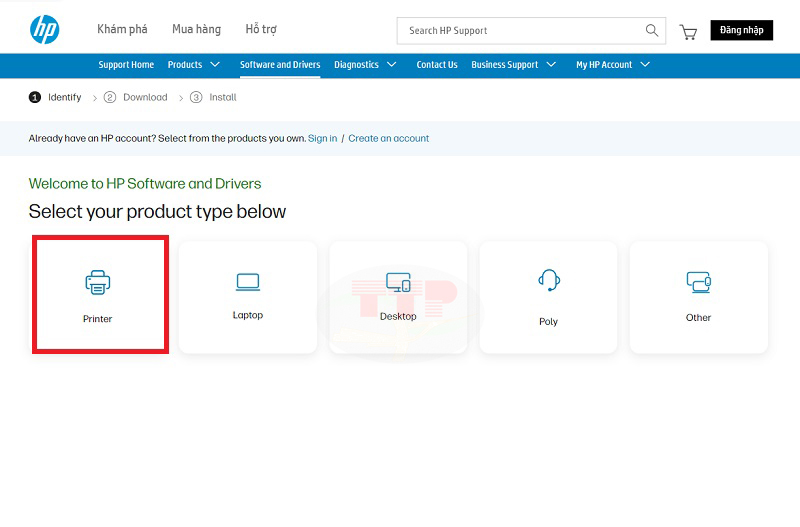
Task: Click the search magnifier icon
Action: click(652, 30)
